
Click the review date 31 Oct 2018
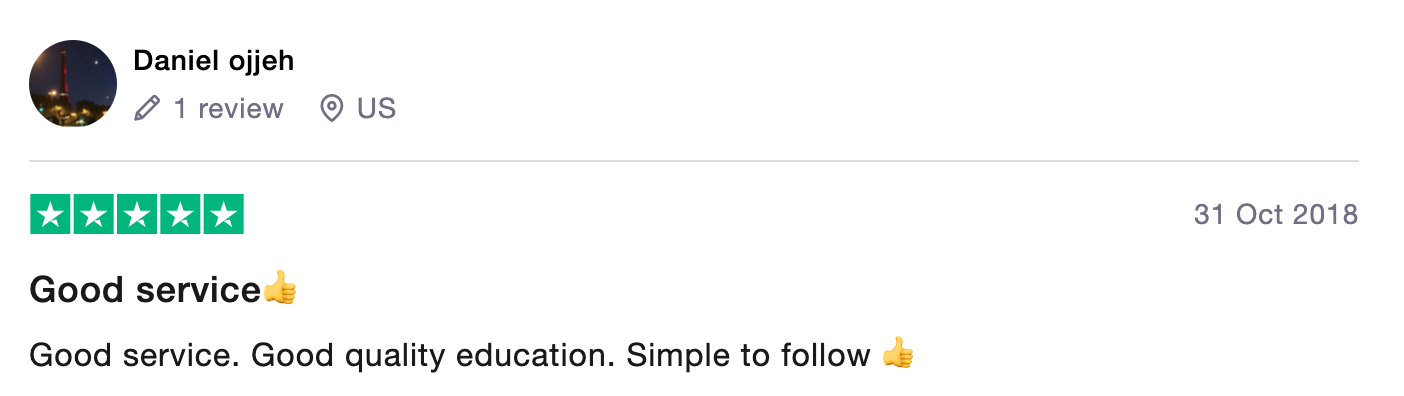coord(1276,214)
